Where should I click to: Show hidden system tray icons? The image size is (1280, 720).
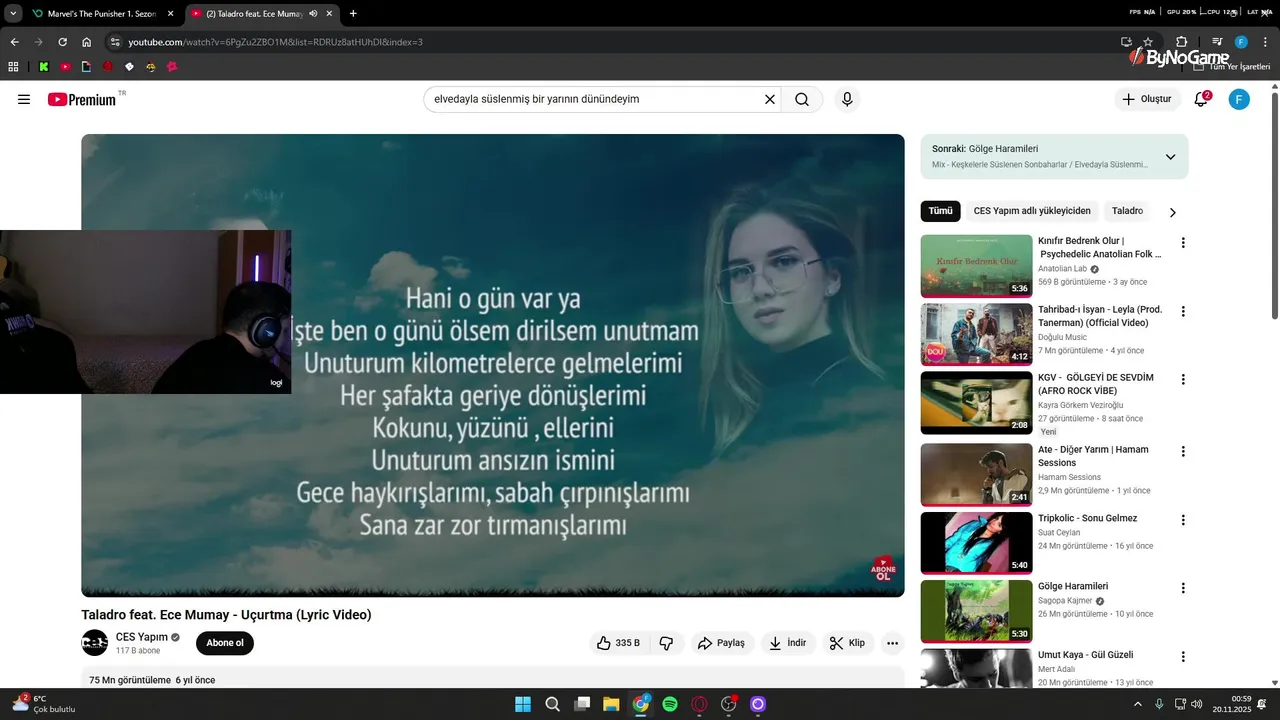click(1138, 704)
